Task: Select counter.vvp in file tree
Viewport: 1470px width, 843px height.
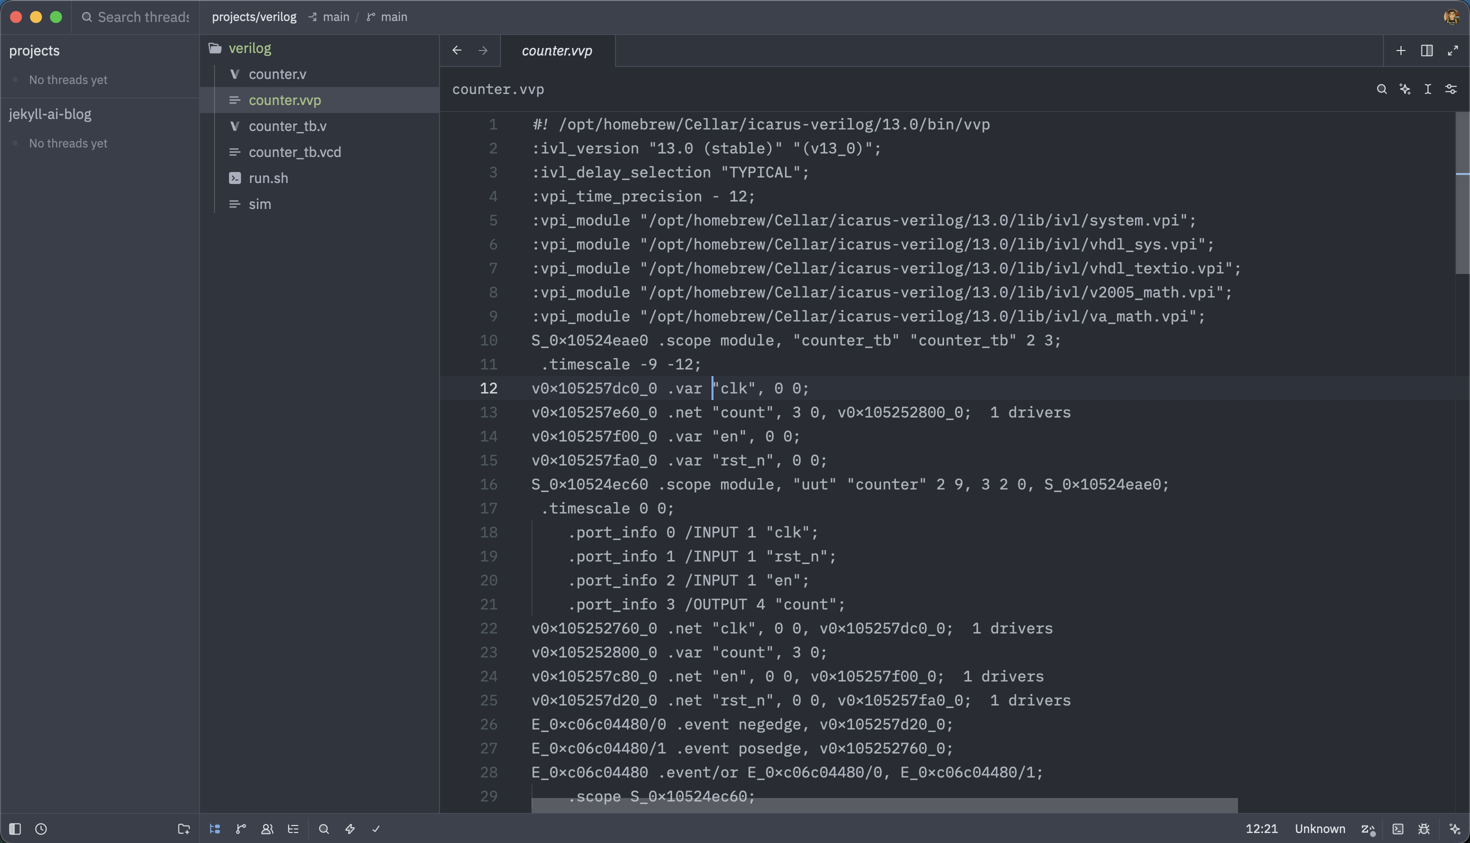Action: (x=285, y=100)
